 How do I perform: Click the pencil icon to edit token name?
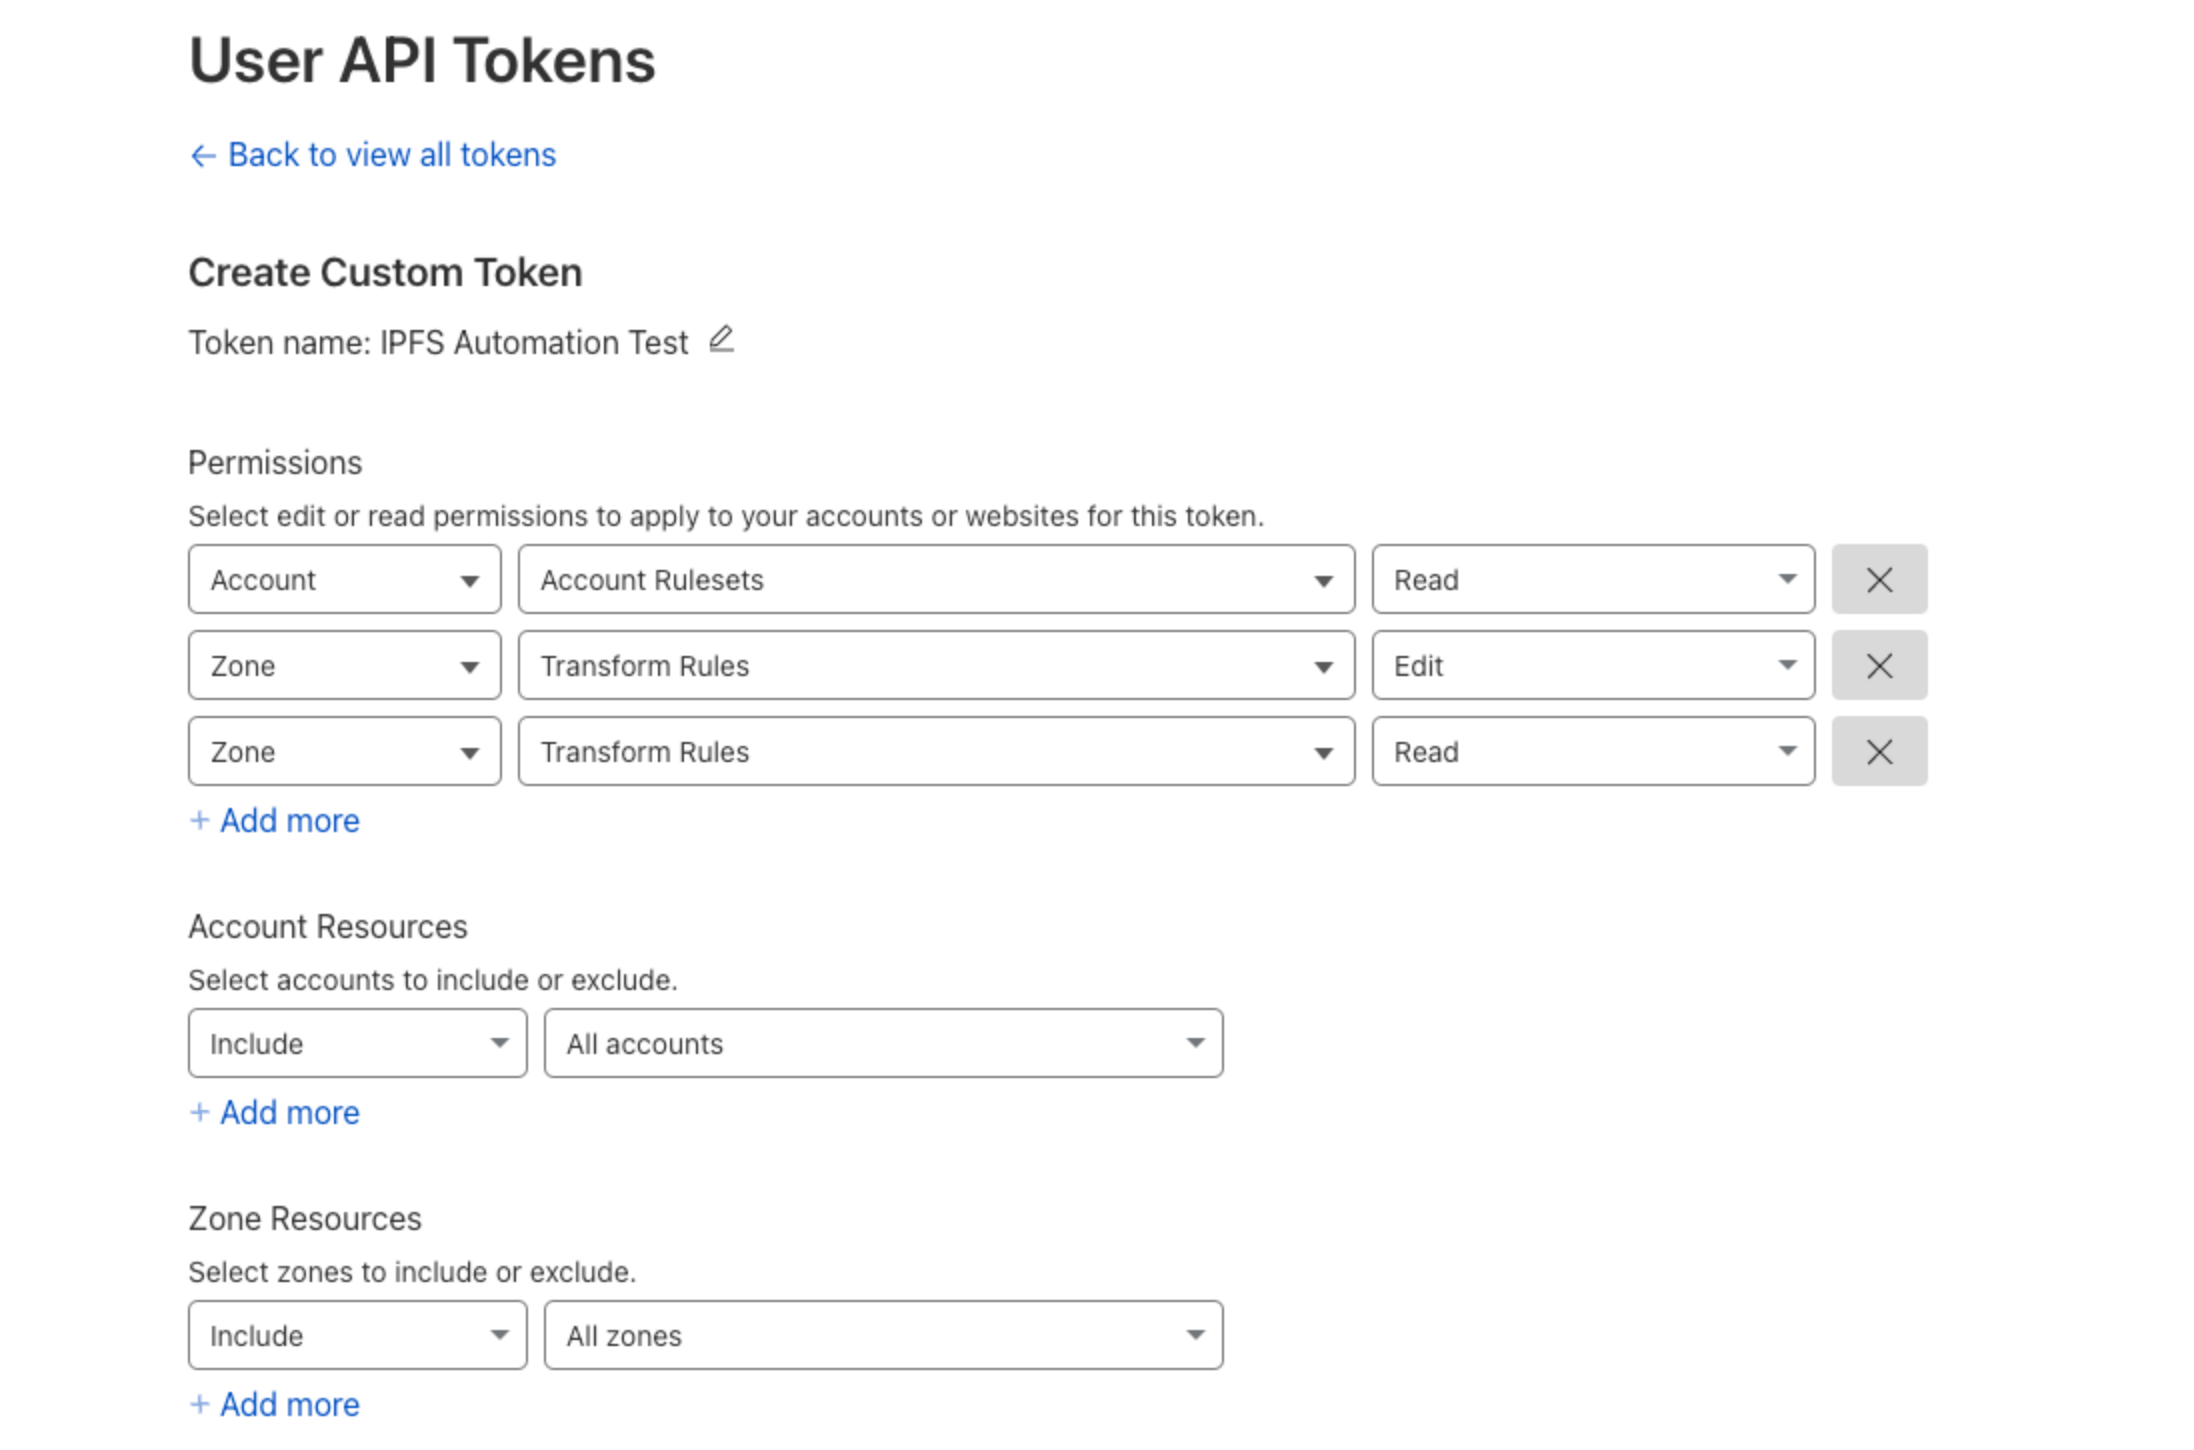click(x=721, y=340)
